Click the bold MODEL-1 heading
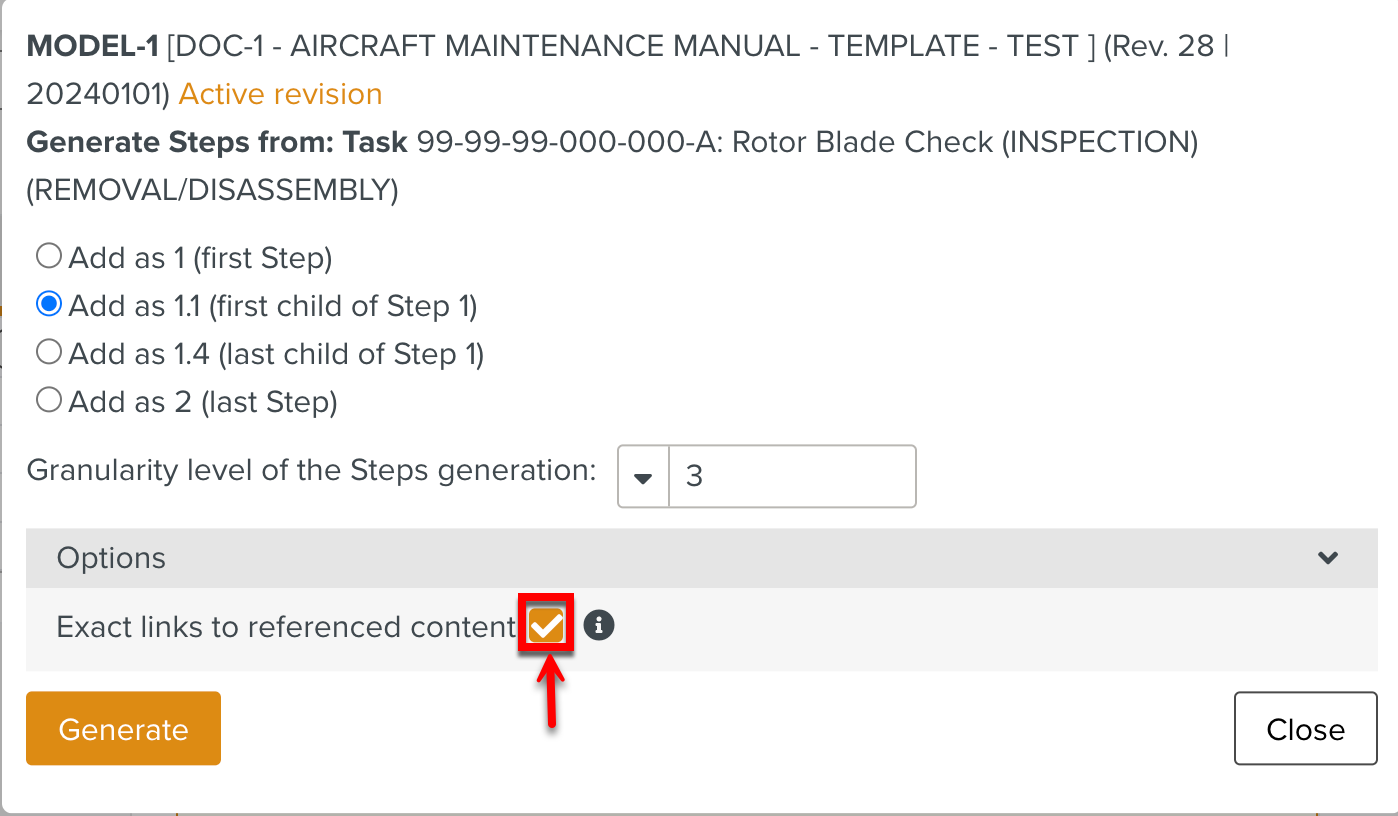Image resolution: width=1398 pixels, height=816 pixels. click(92, 46)
